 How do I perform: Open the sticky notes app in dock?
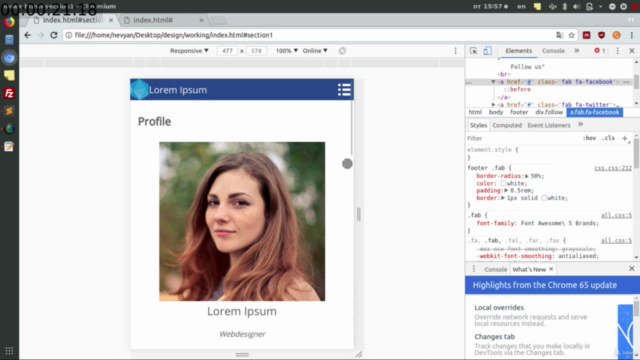coord(9,76)
